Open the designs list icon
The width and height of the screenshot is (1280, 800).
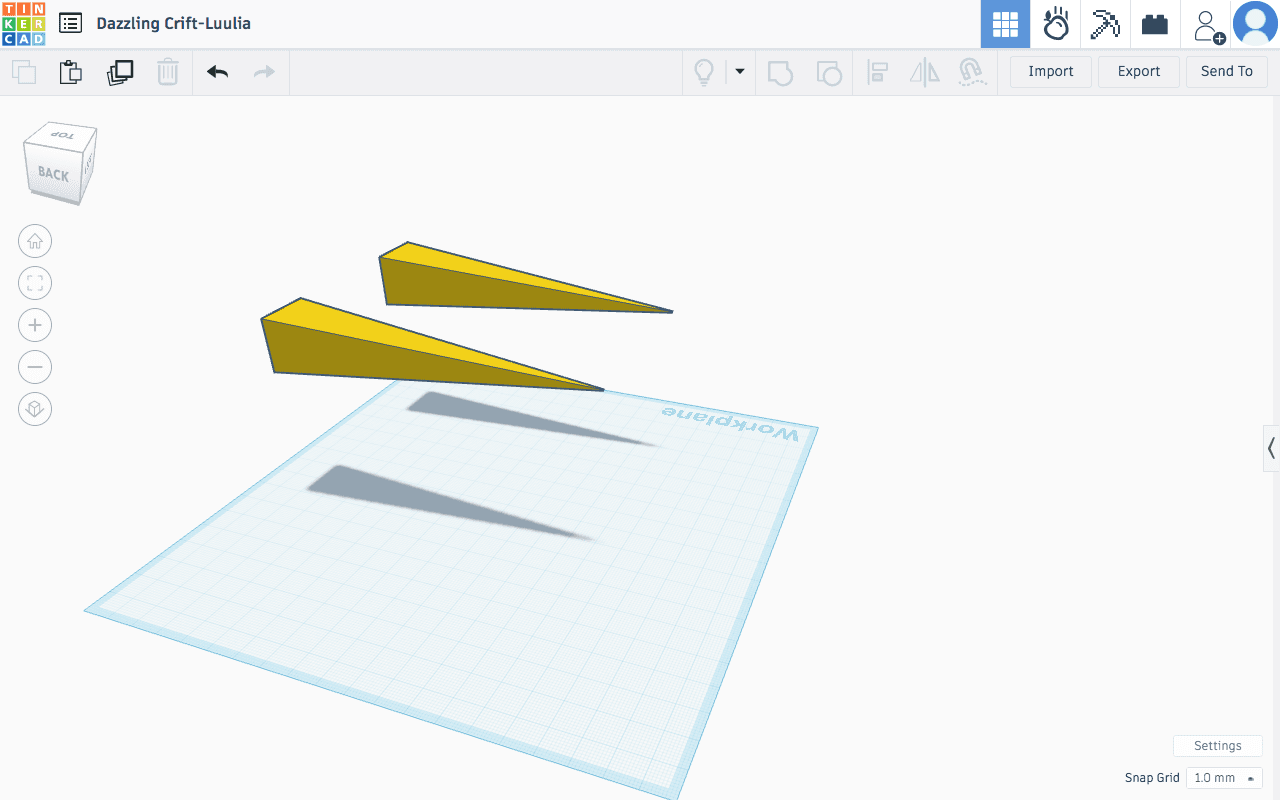tap(70, 23)
